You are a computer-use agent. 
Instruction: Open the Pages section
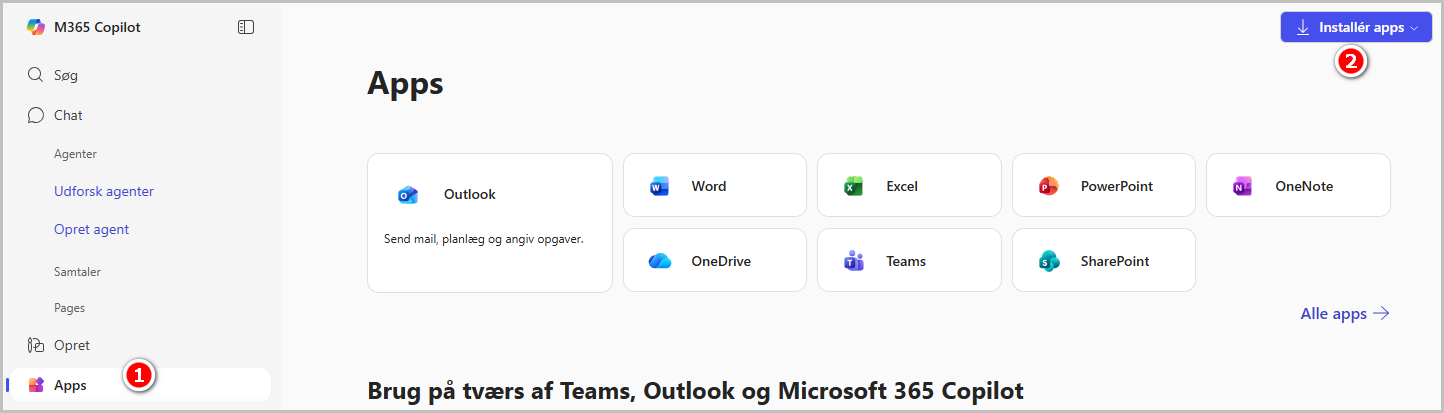(x=69, y=308)
